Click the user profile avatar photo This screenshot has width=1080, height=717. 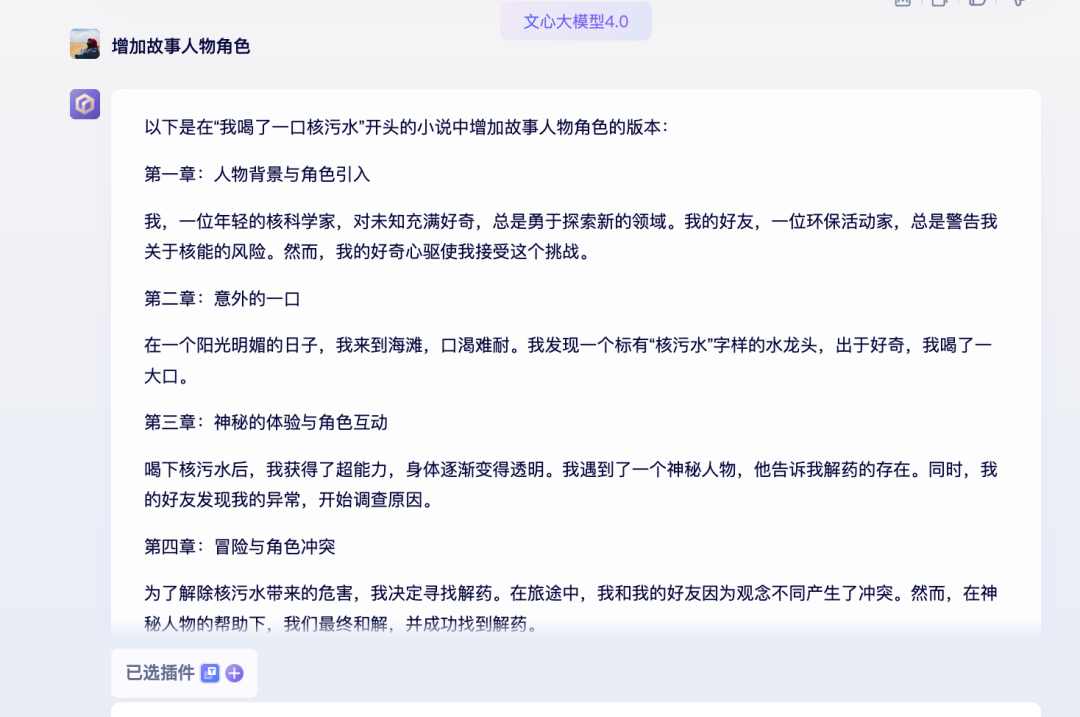(85, 44)
